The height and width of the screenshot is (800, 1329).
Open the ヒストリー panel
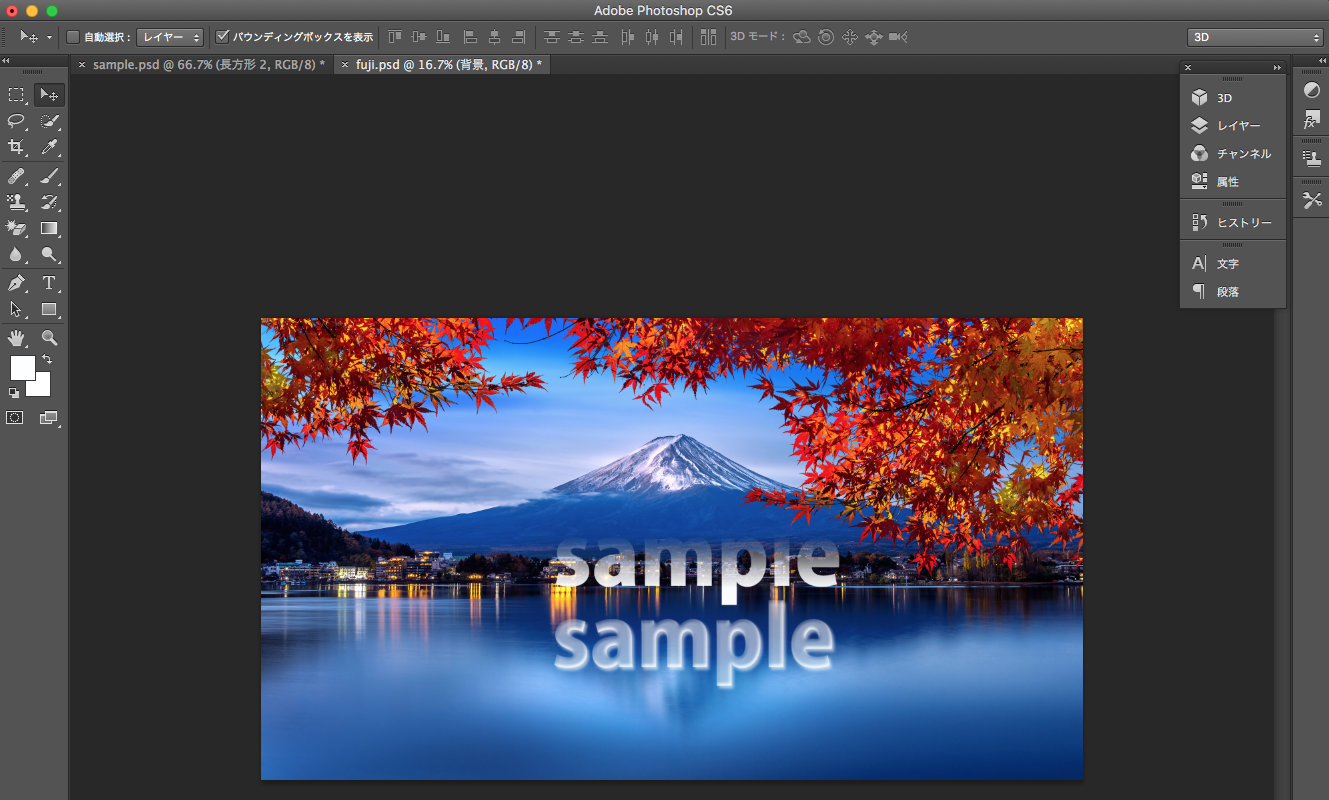point(1232,223)
